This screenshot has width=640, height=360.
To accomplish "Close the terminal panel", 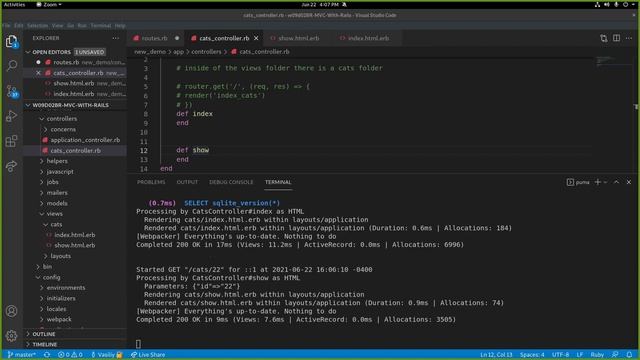I will point(629,182).
